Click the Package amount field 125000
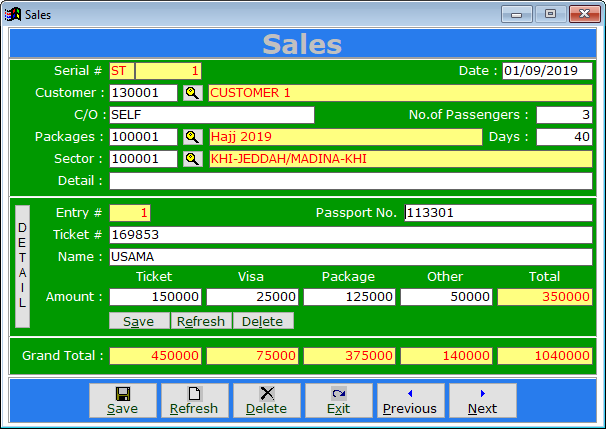606x429 pixels. [x=349, y=297]
